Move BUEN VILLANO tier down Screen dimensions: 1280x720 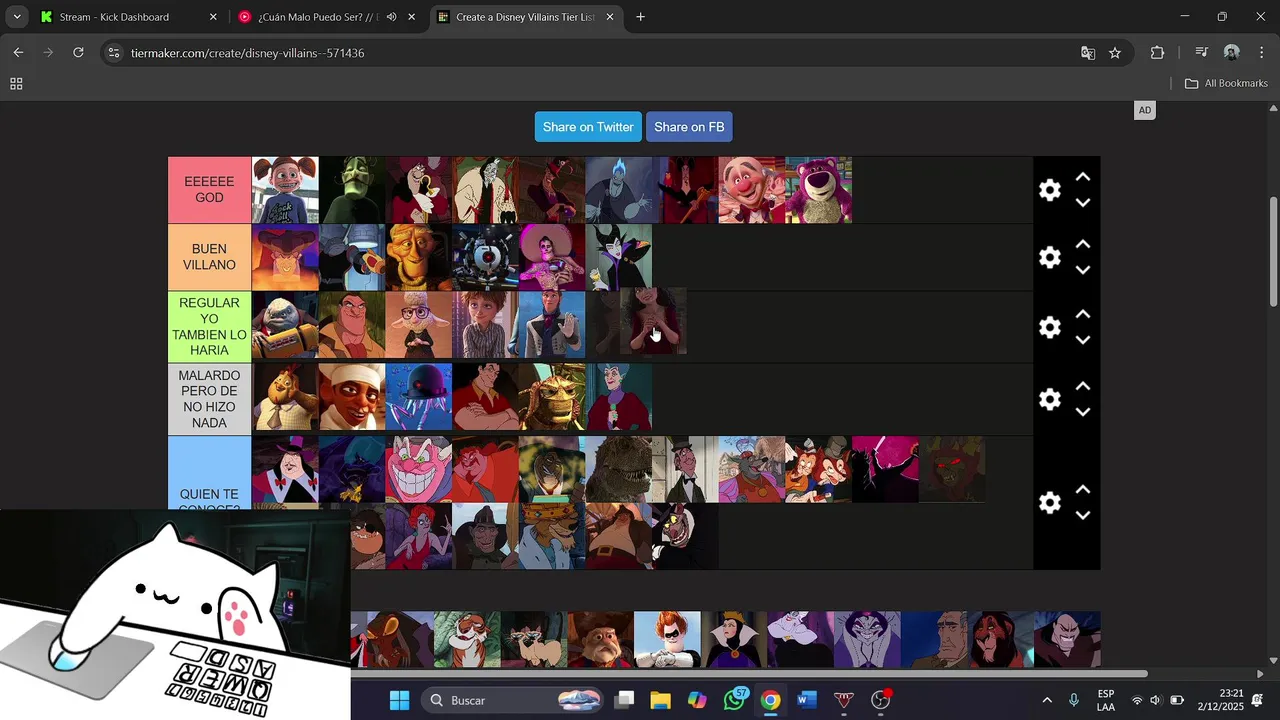coord(1082,270)
